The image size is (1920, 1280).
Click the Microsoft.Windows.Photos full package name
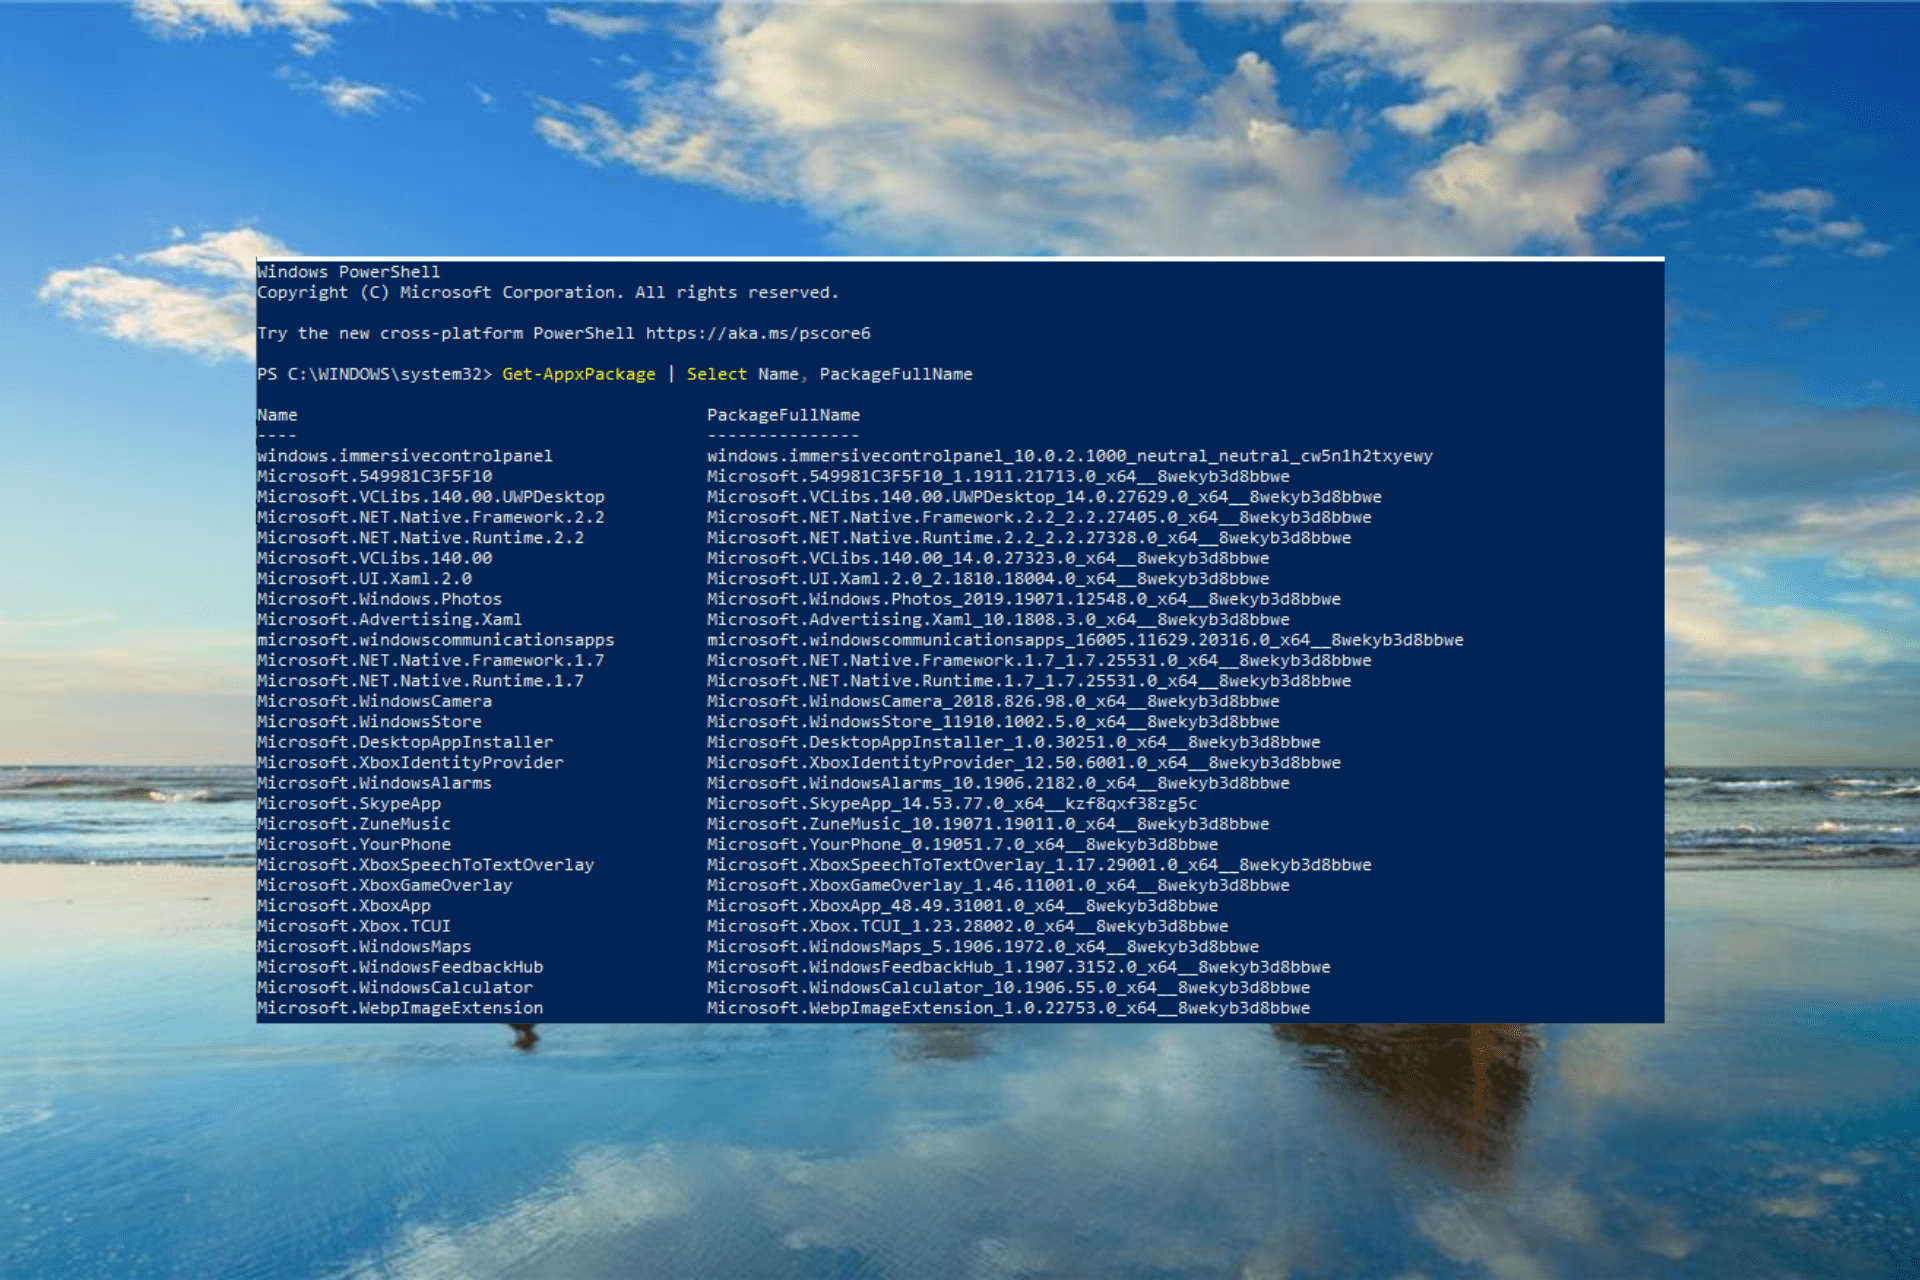(1023, 598)
